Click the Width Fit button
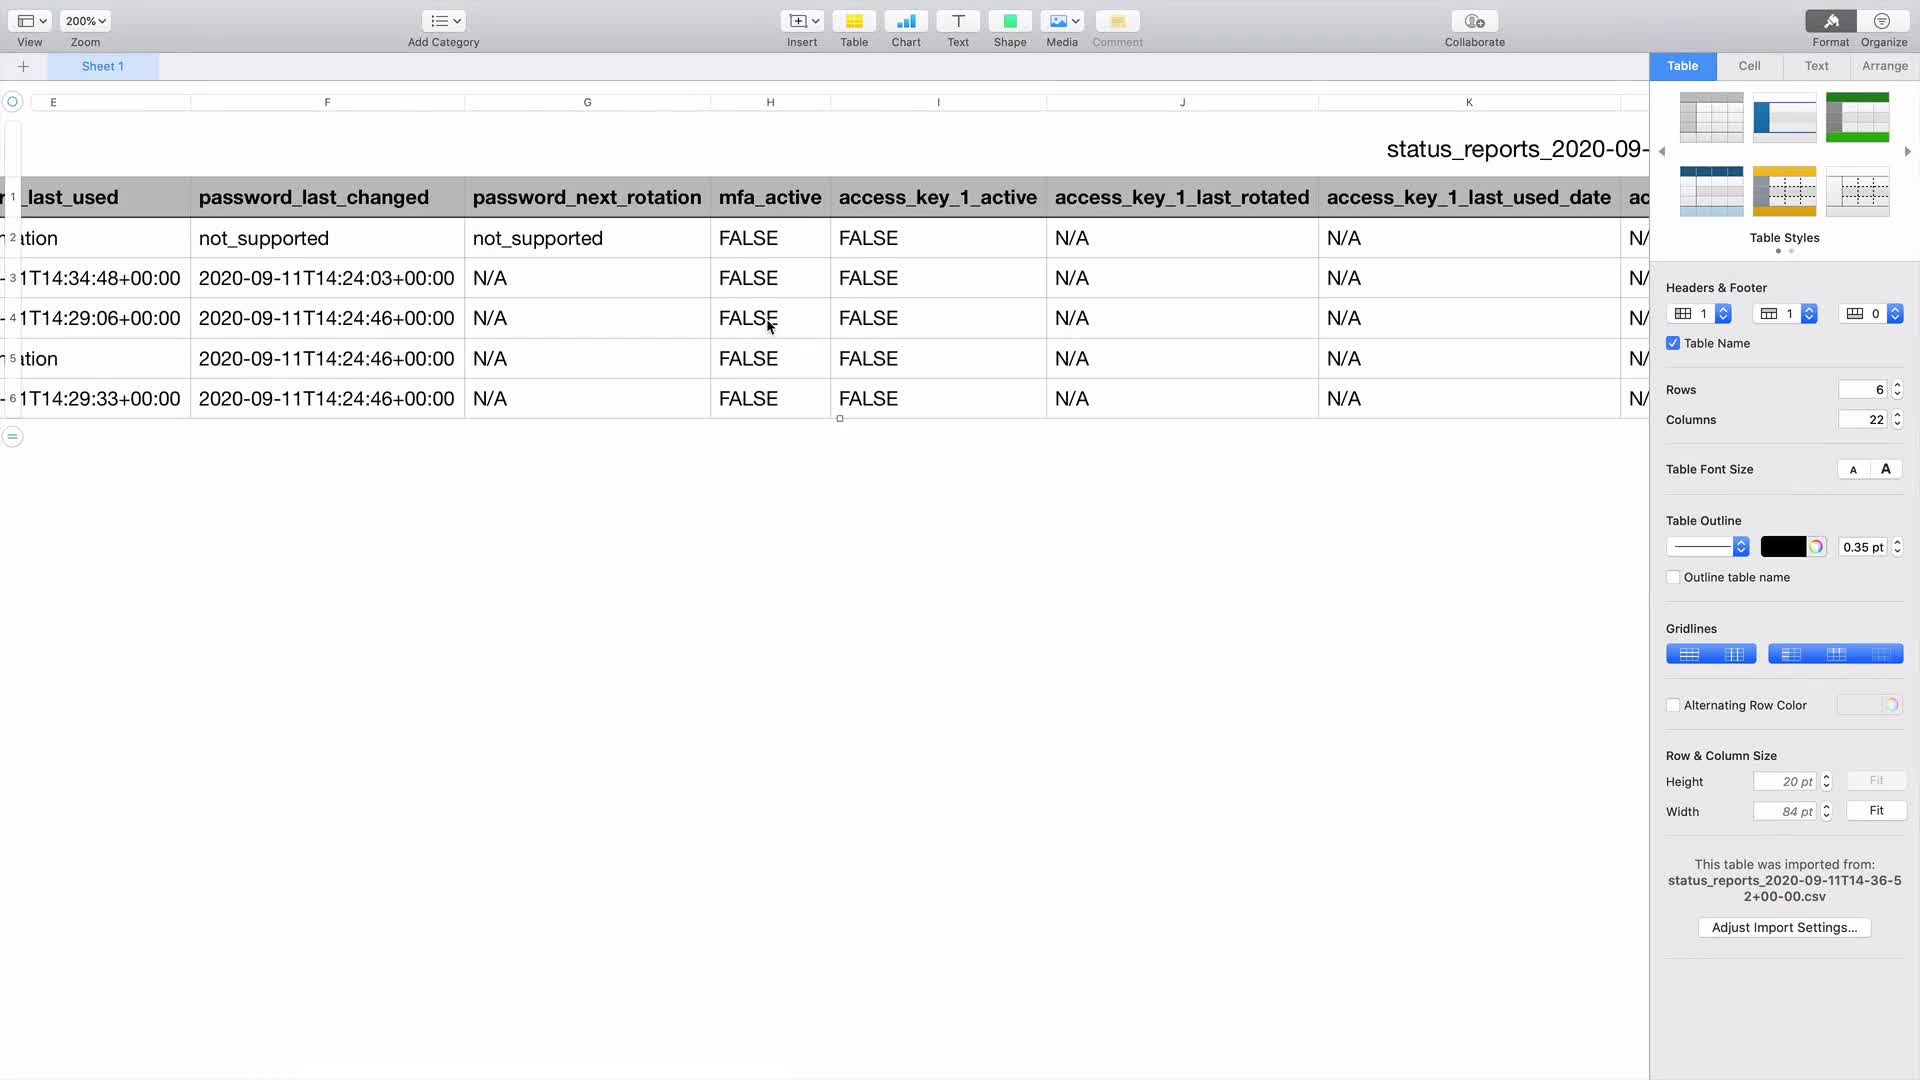This screenshot has width=1920, height=1080. click(1876, 811)
